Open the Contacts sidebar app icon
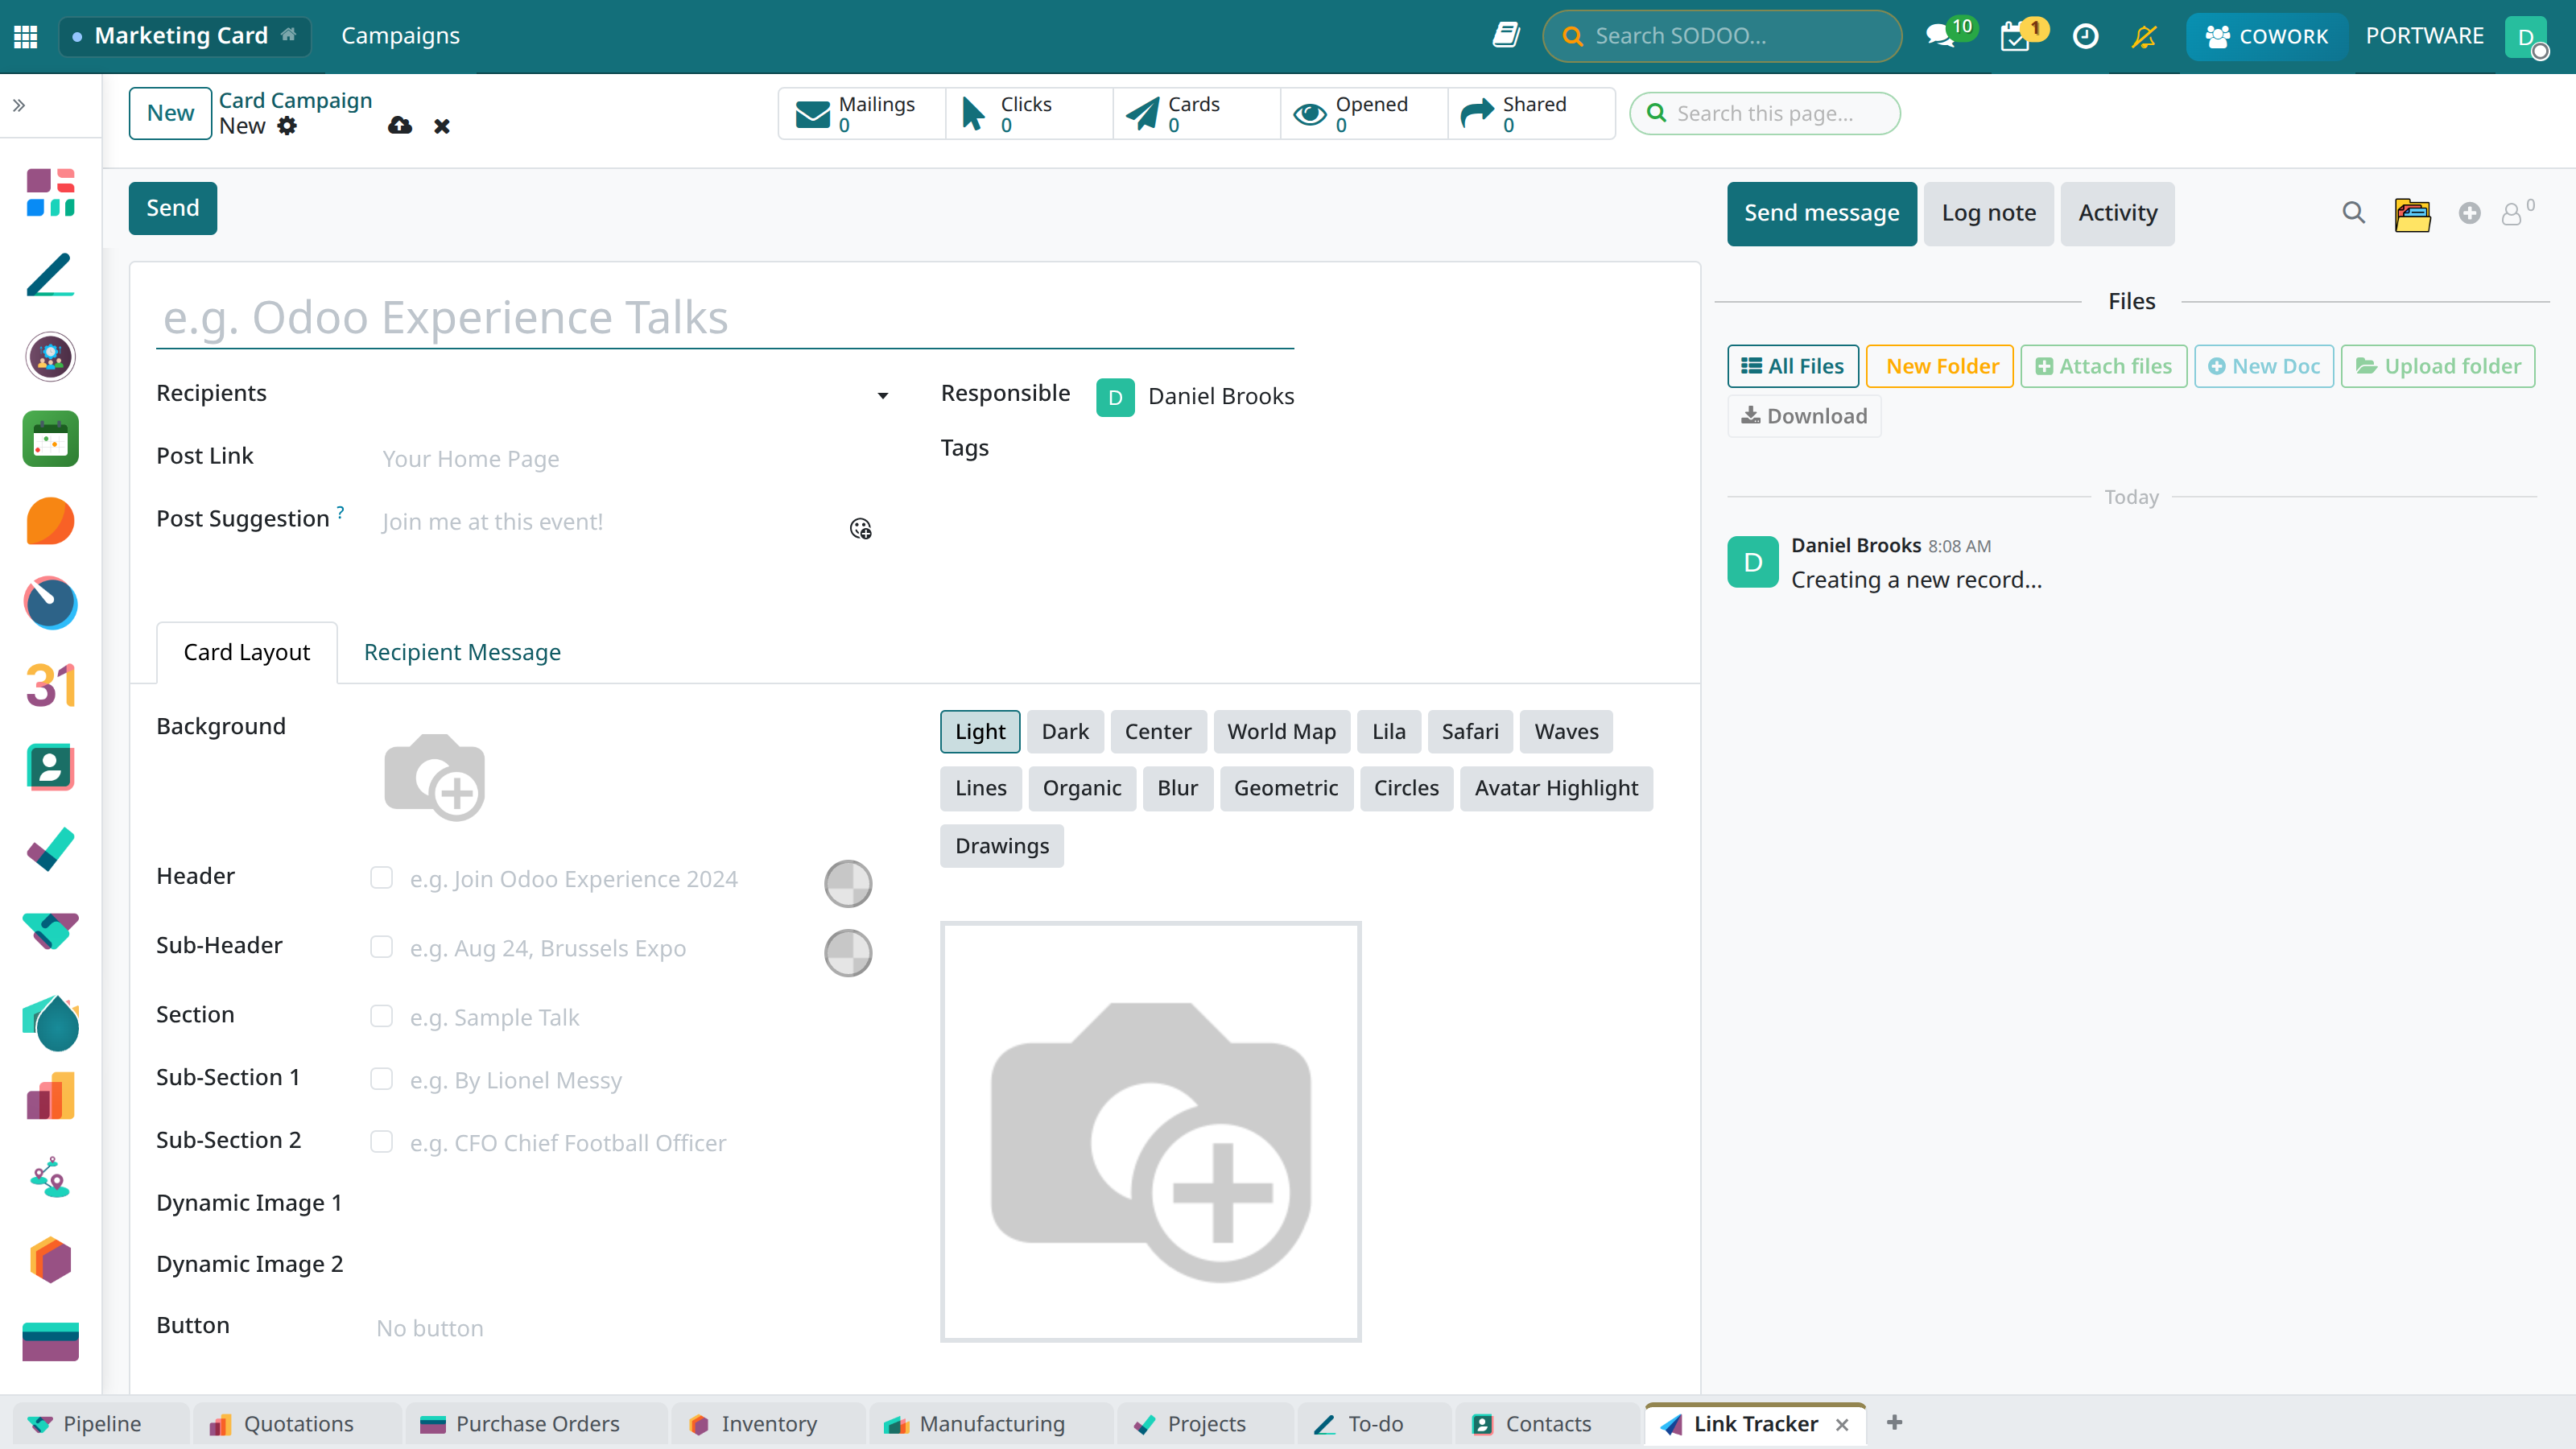Screen dimensions: 2576x1449 pyautogui.click(x=50, y=767)
